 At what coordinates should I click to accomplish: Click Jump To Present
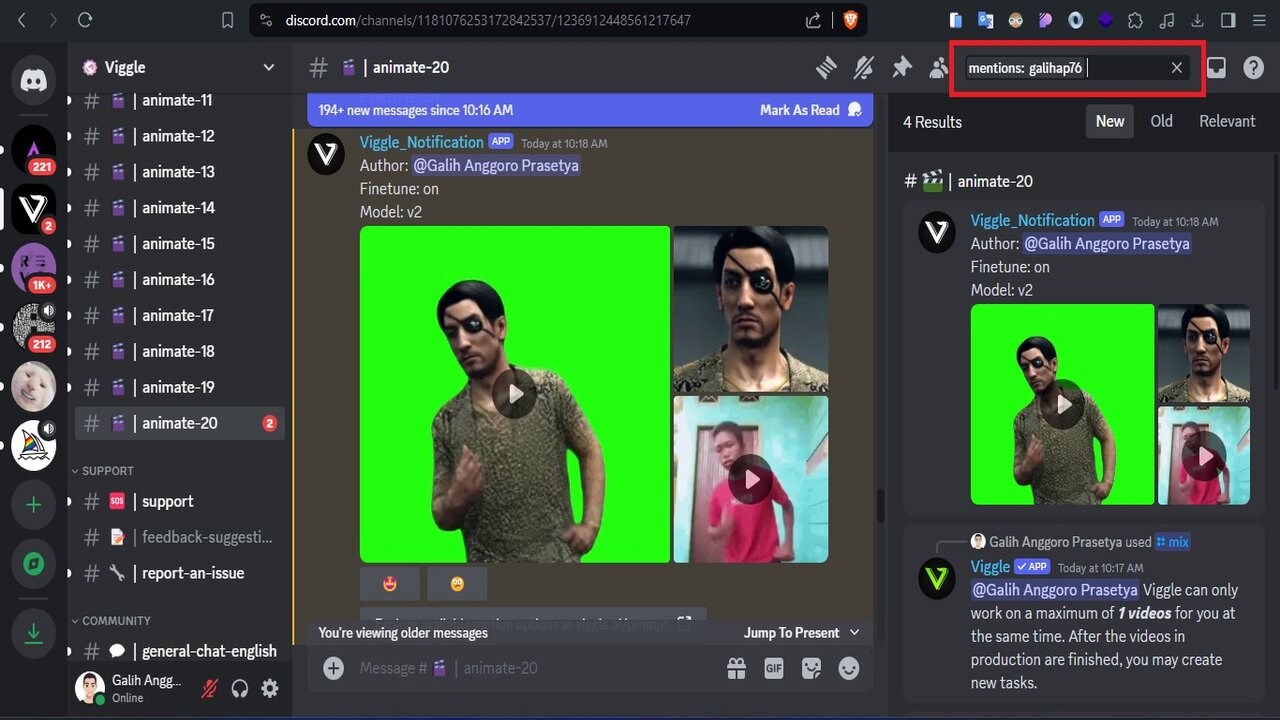[801, 632]
